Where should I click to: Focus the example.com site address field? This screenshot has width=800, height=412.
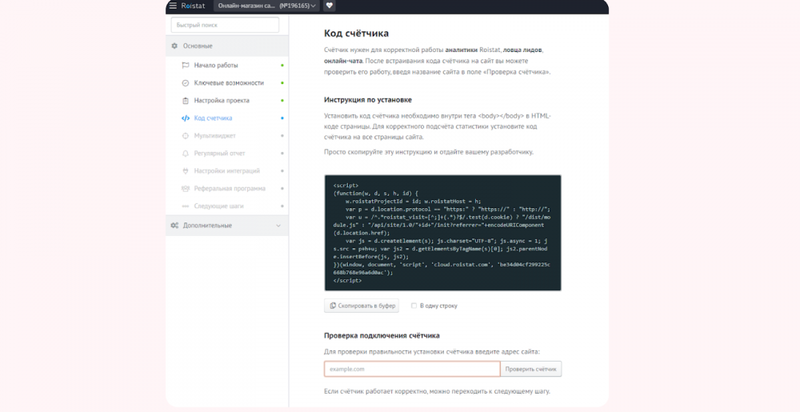(412, 369)
